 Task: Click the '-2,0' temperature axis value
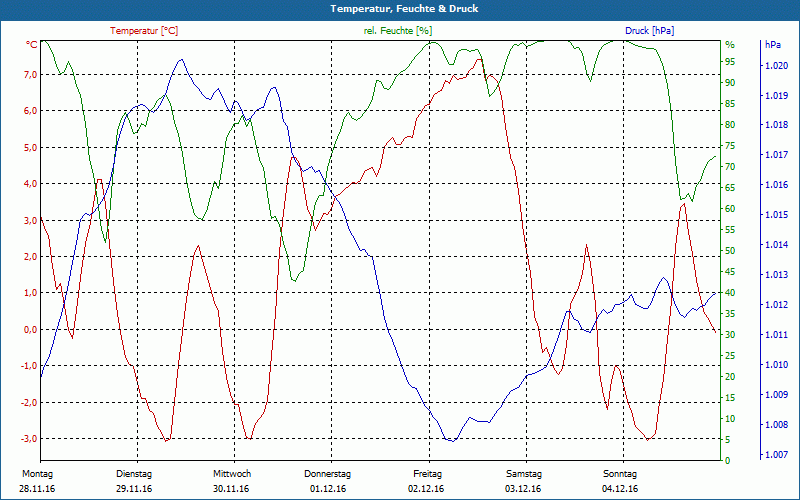click(30, 403)
